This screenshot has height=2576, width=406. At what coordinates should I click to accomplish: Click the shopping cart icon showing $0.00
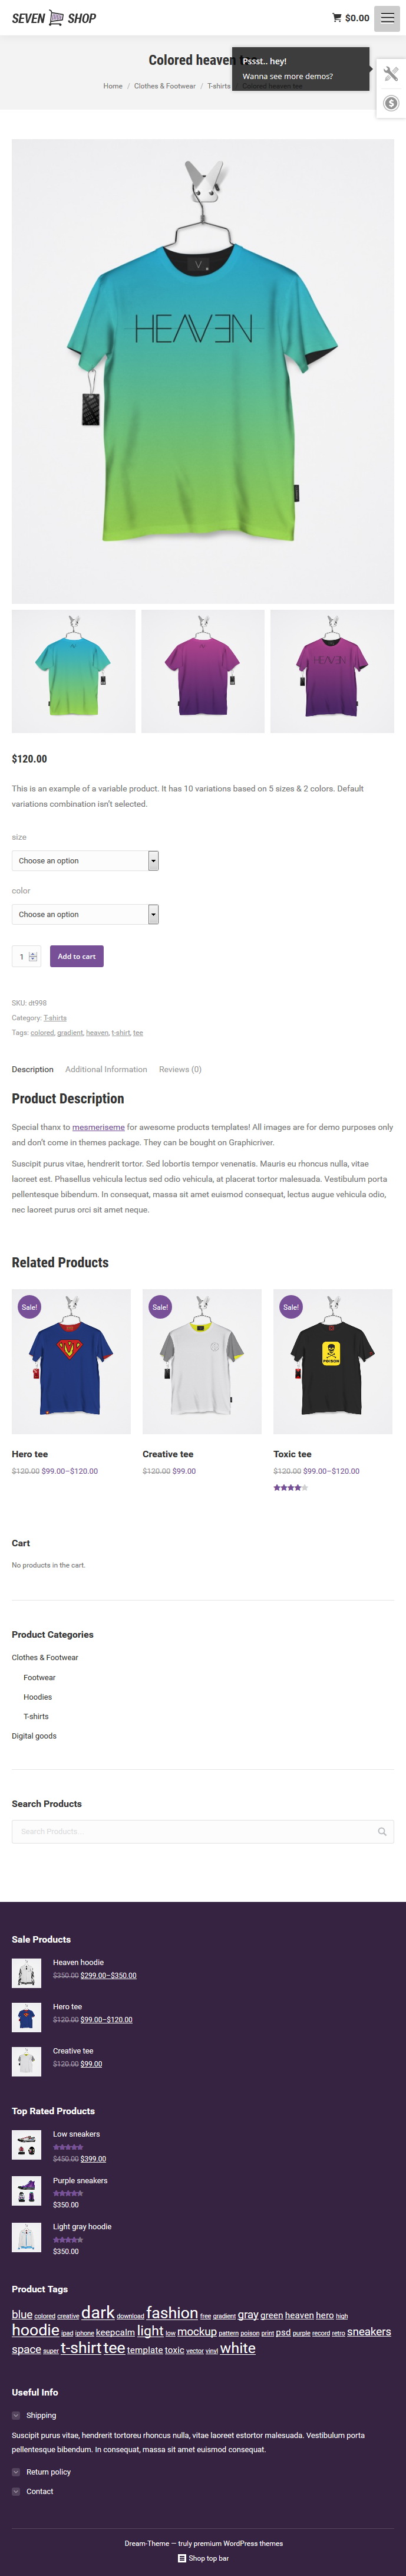coord(351,18)
